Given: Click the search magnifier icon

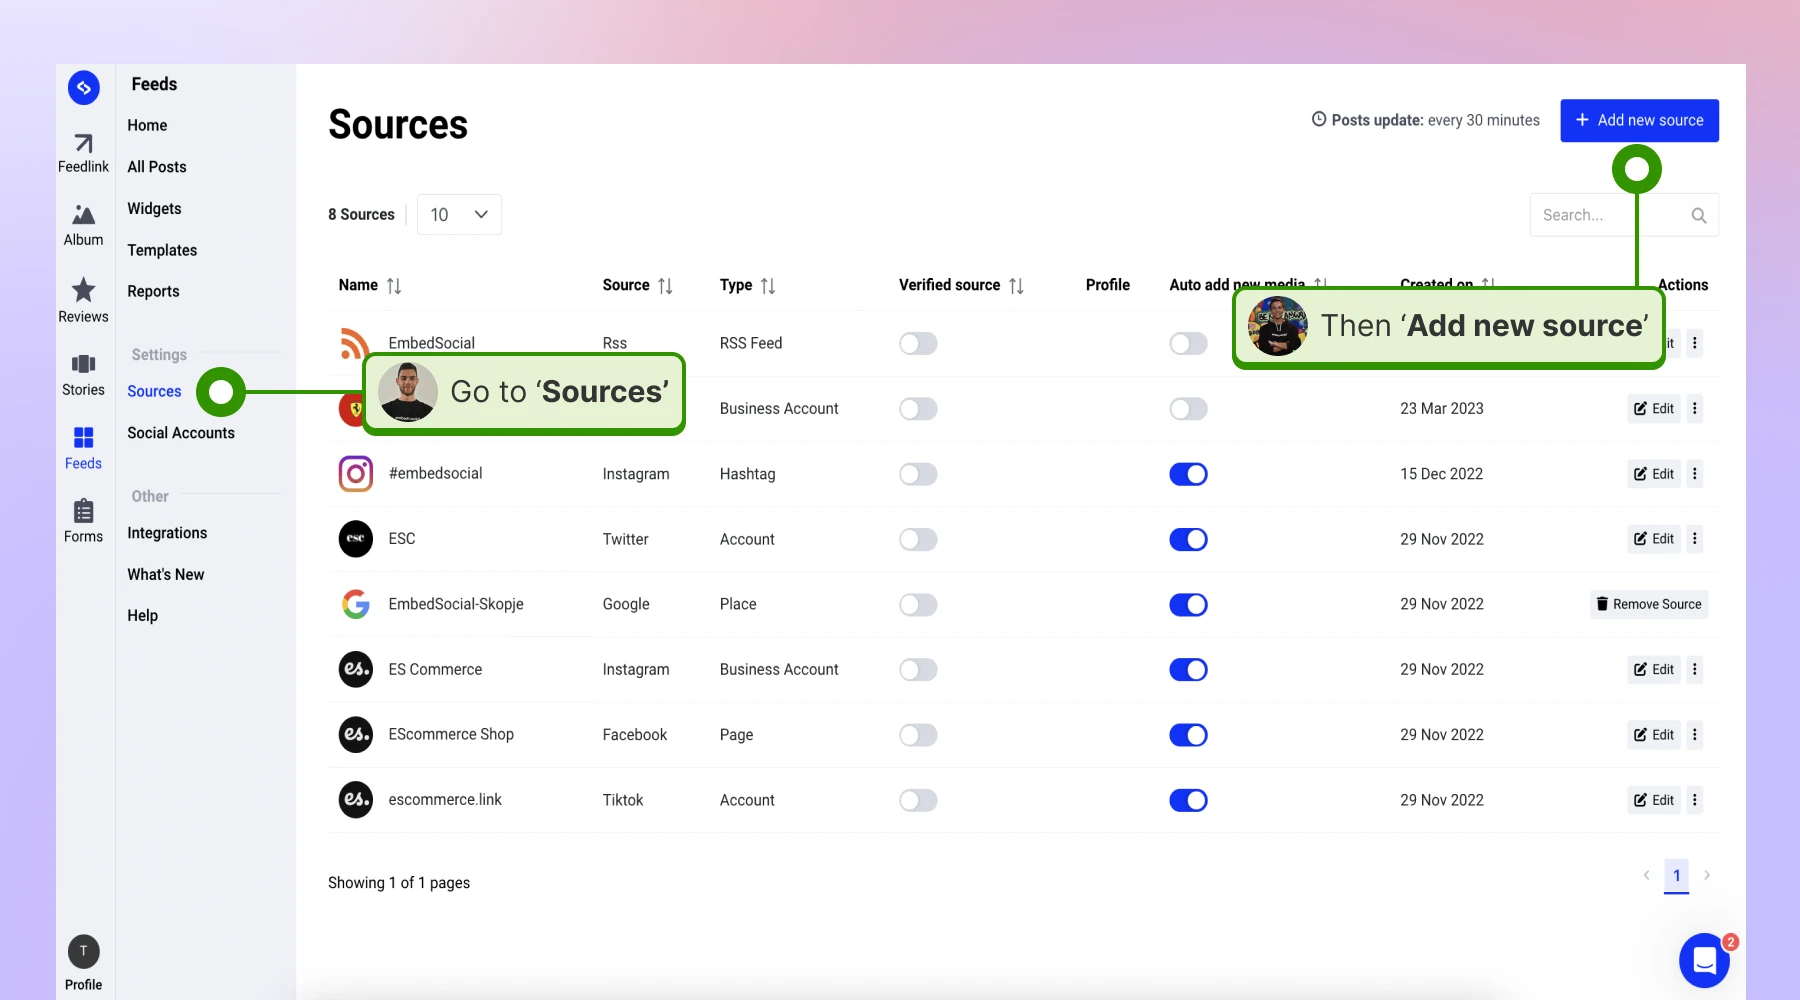Looking at the screenshot, I should pos(1698,215).
